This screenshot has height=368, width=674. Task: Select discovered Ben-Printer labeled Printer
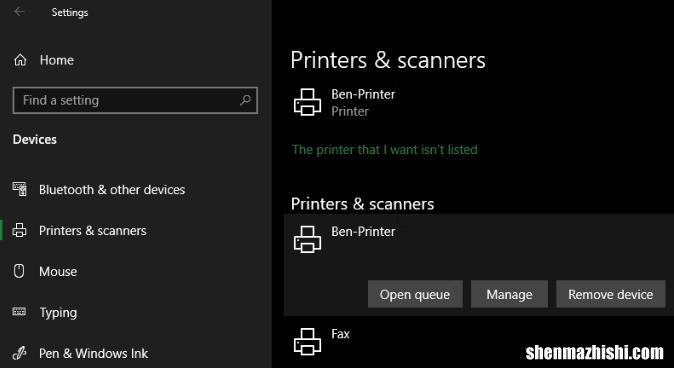coord(363,102)
